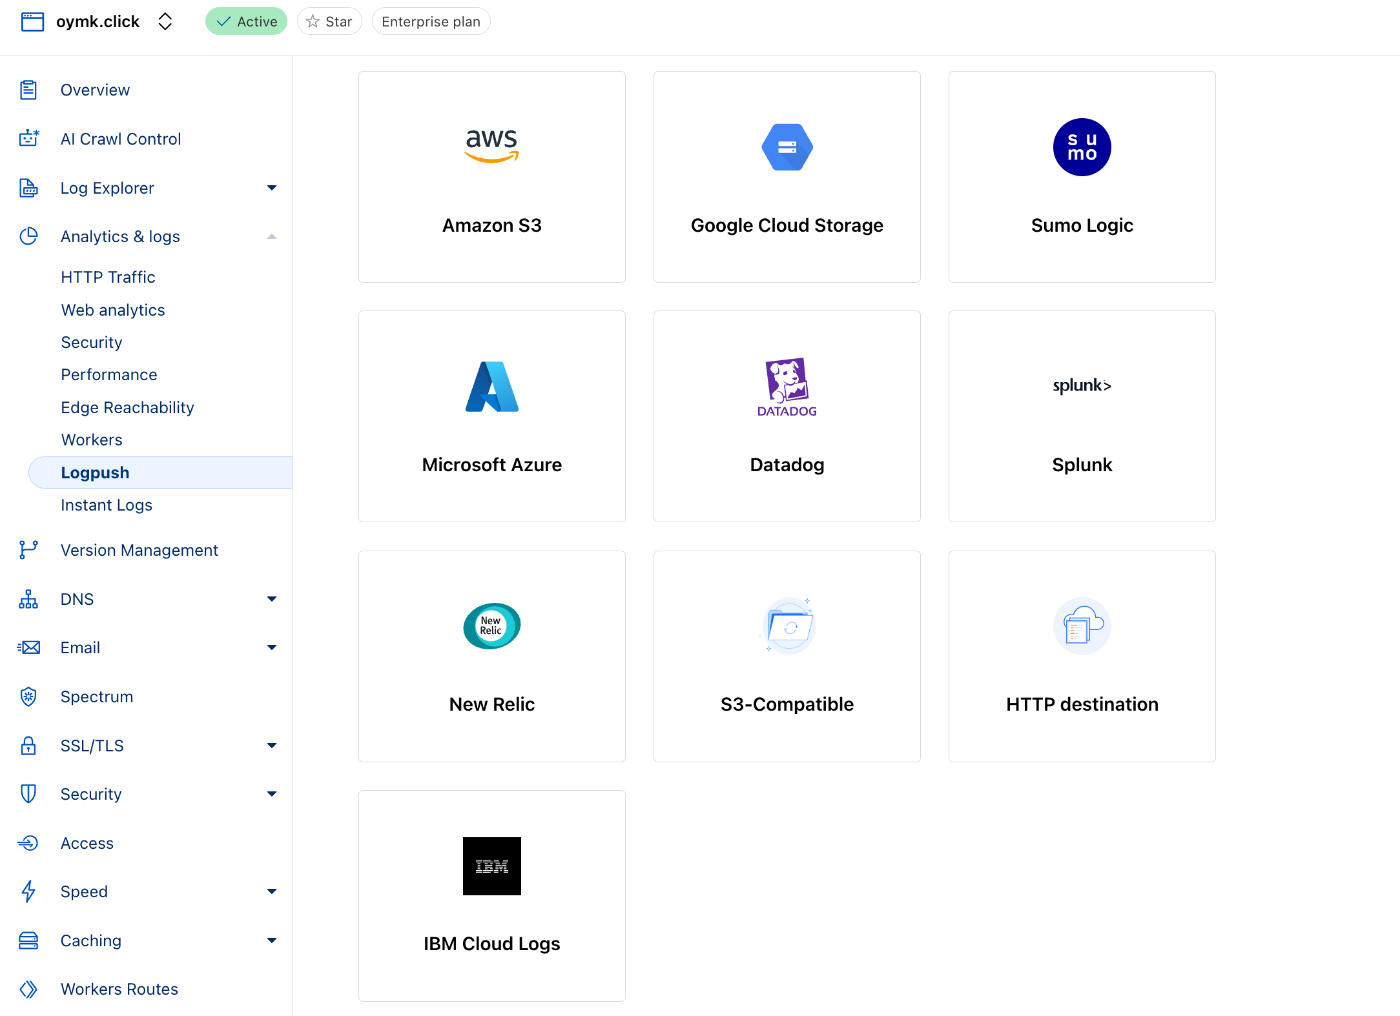Click the Analytics & logs pie chart icon
The width and height of the screenshot is (1400, 1016).
(x=29, y=236)
